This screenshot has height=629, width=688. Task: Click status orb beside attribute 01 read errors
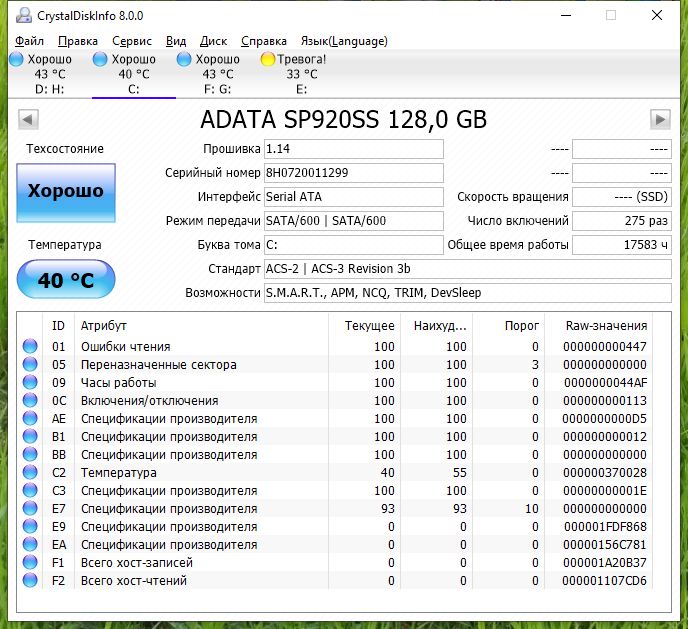coord(29,347)
